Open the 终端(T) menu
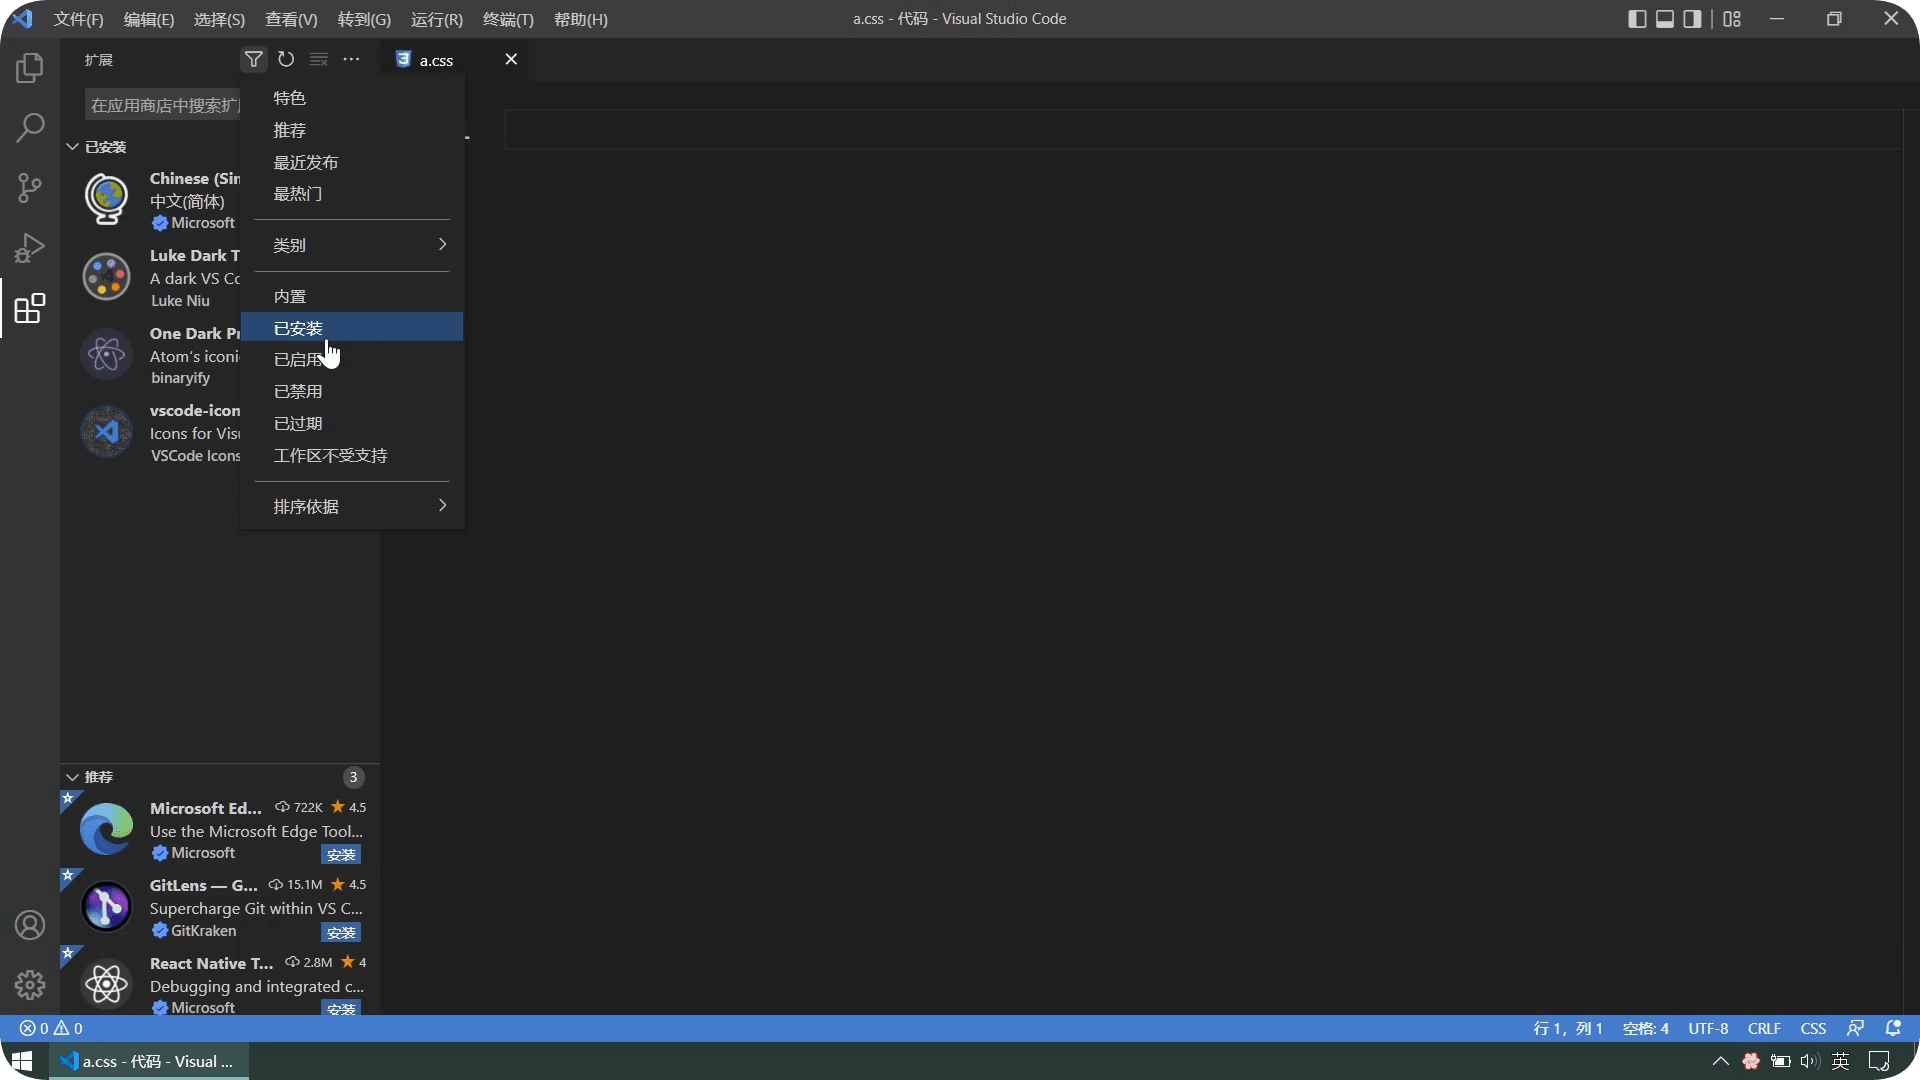1920x1080 pixels. point(508,19)
